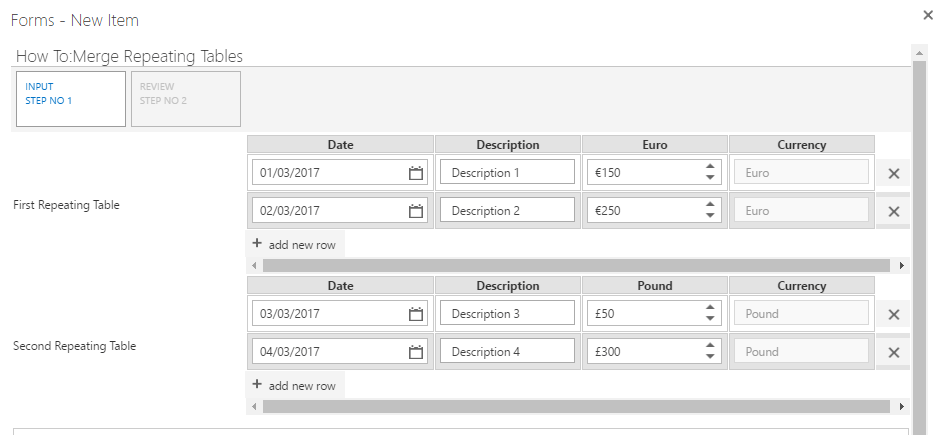
Task: Click the vertical scrollbar up arrow
Action: click(919, 53)
